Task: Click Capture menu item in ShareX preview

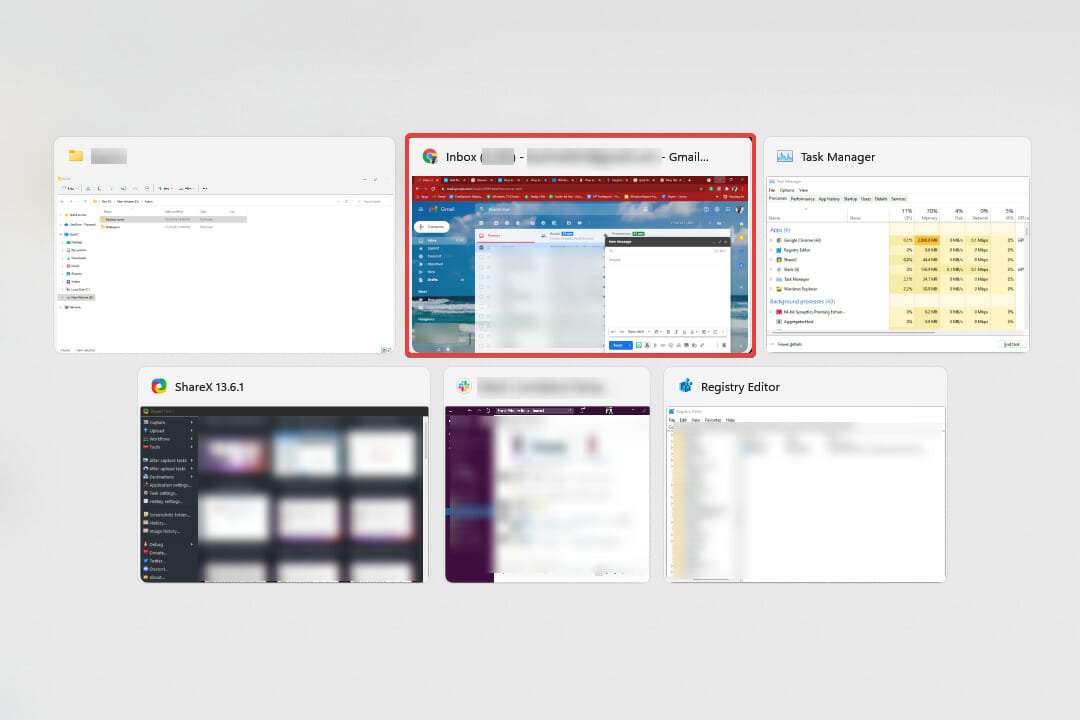Action: 167,422
